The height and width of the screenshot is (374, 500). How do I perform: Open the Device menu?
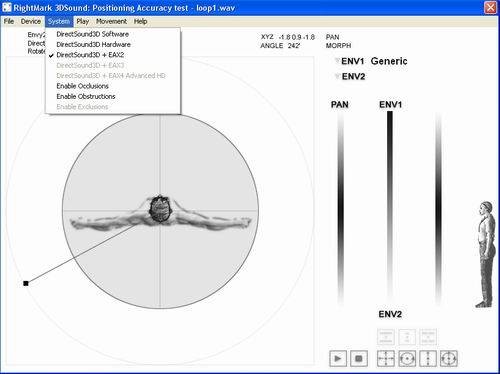30,21
